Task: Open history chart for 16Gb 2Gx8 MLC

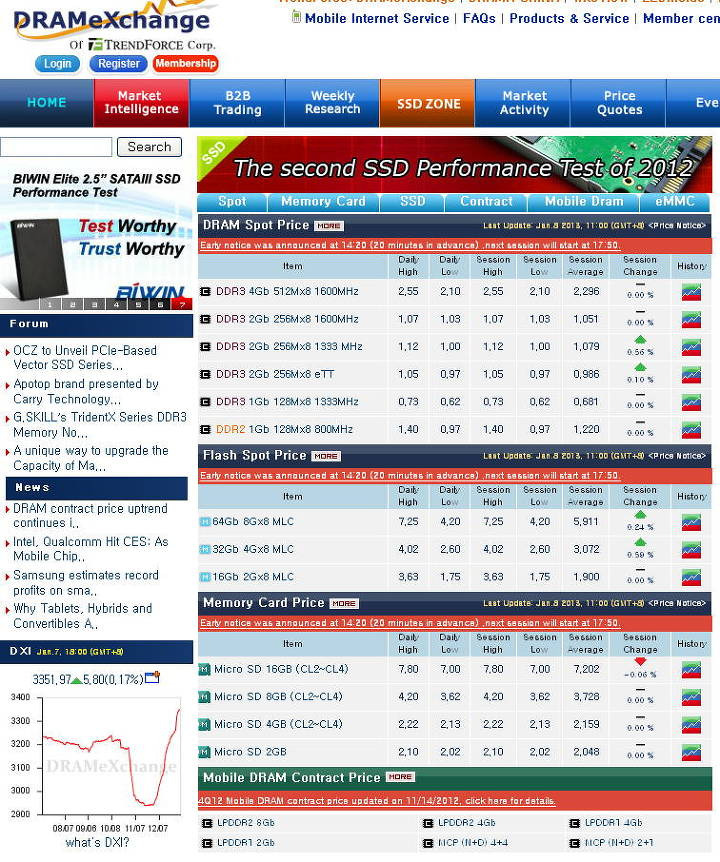Action: tap(691, 577)
